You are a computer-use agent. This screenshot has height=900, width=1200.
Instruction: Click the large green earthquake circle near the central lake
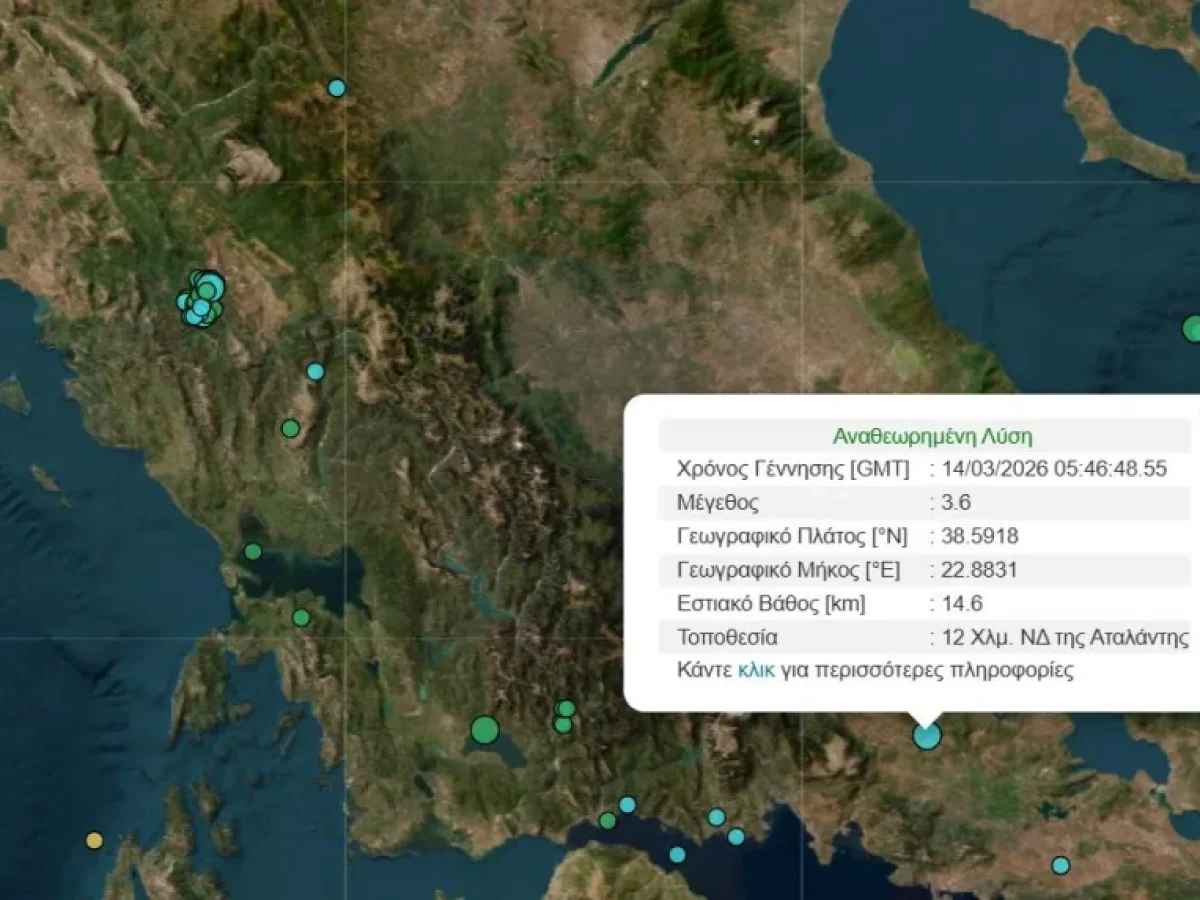click(486, 730)
